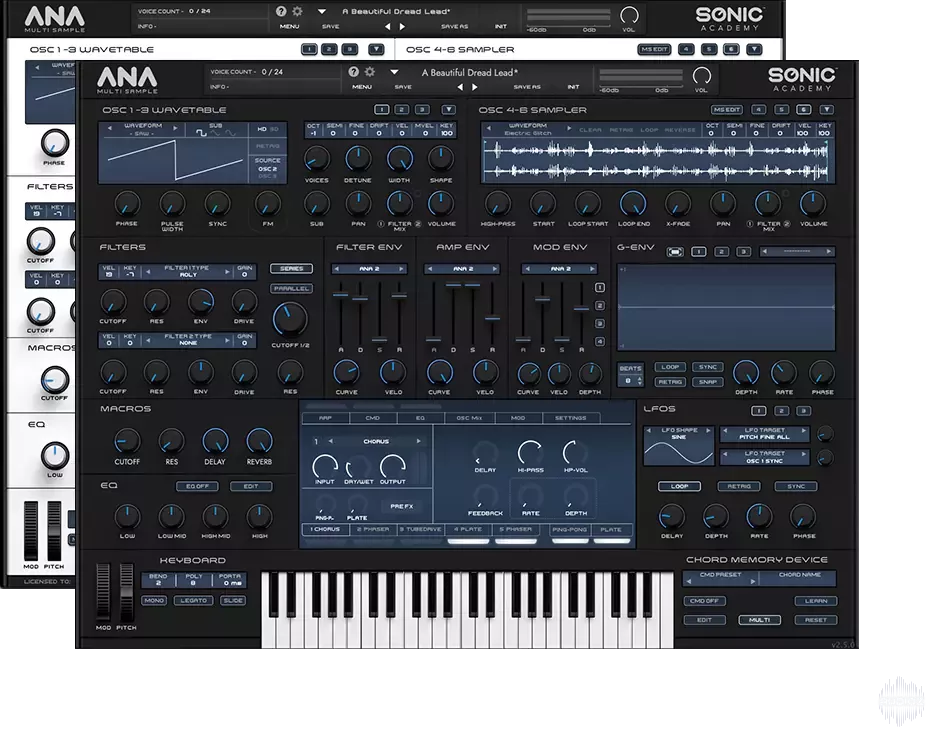Open preset dropdown triangle in back ANA header
The image size is (934, 736).
(322, 11)
